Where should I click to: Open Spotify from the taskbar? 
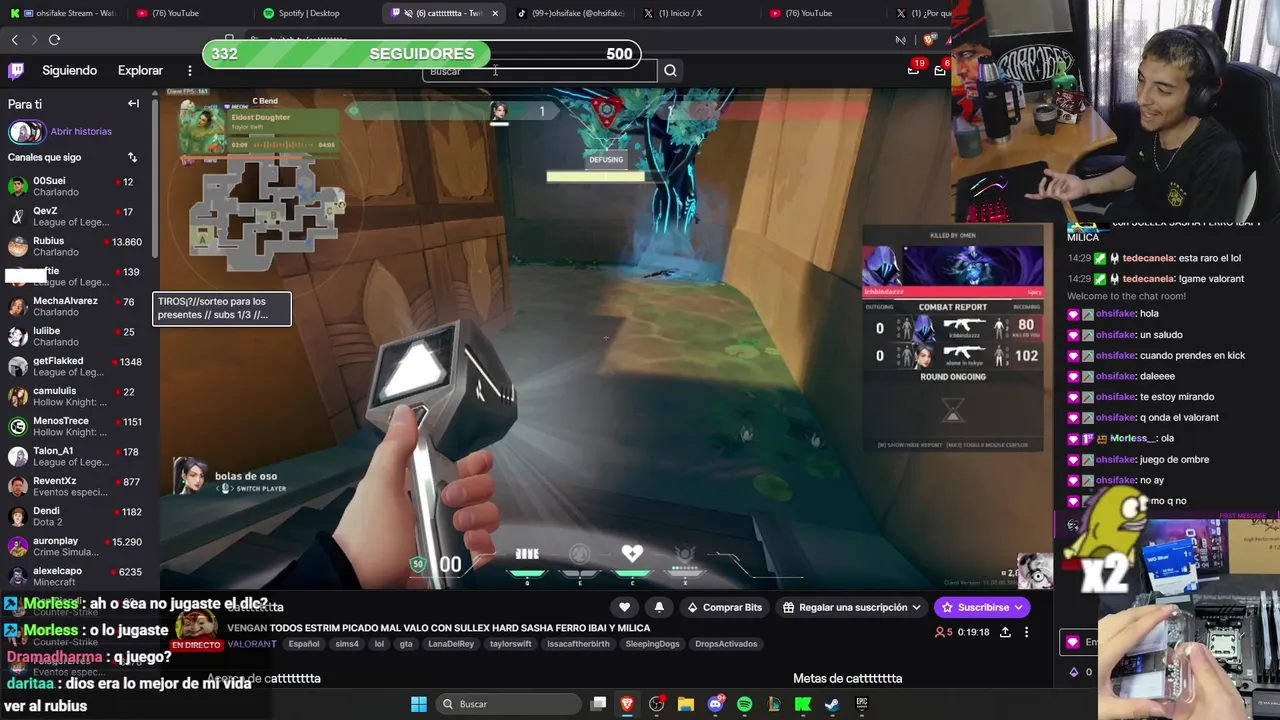coord(744,704)
